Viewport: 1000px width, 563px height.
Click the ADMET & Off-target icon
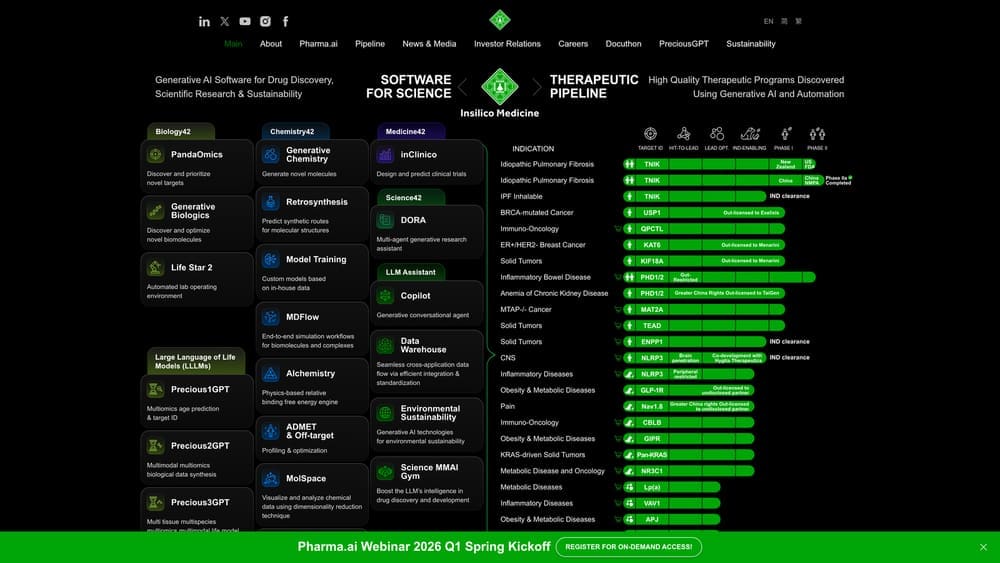tap(270, 432)
